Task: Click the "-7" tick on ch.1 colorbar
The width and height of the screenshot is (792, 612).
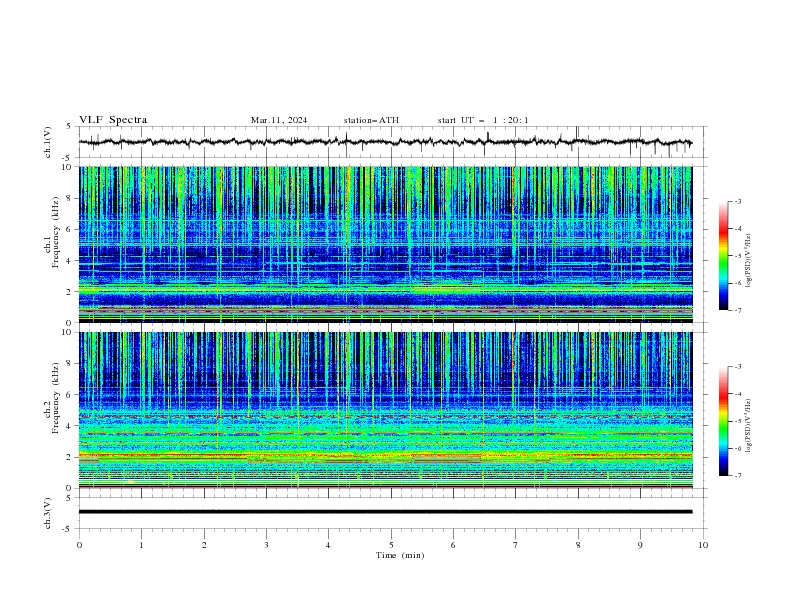Action: (x=737, y=310)
